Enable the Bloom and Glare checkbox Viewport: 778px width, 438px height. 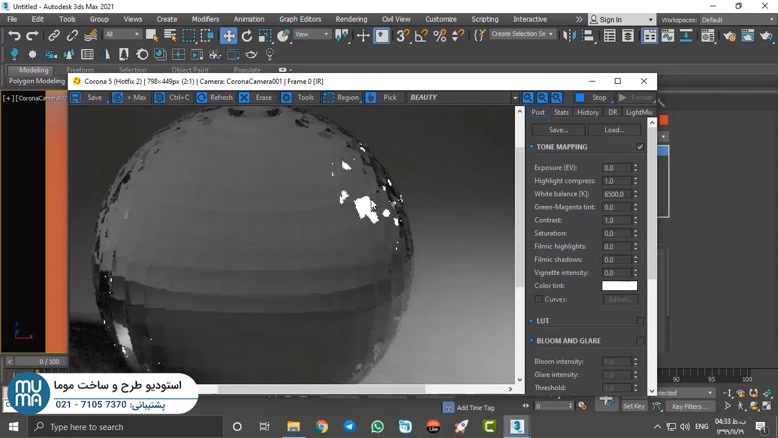coord(640,341)
